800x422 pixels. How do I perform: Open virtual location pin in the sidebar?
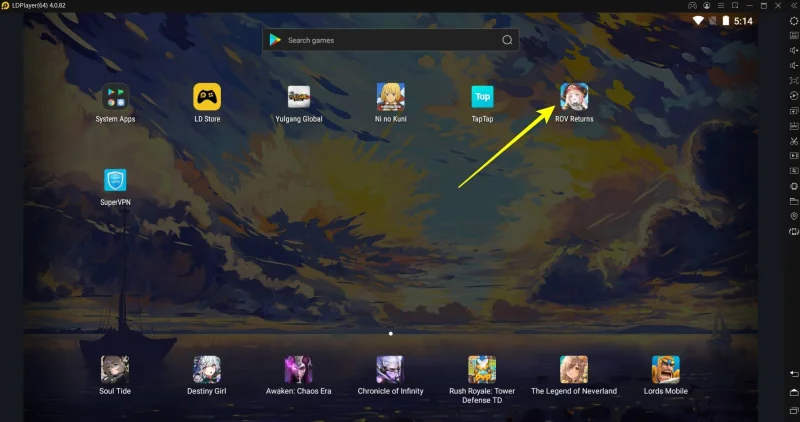pyautogui.click(x=794, y=216)
